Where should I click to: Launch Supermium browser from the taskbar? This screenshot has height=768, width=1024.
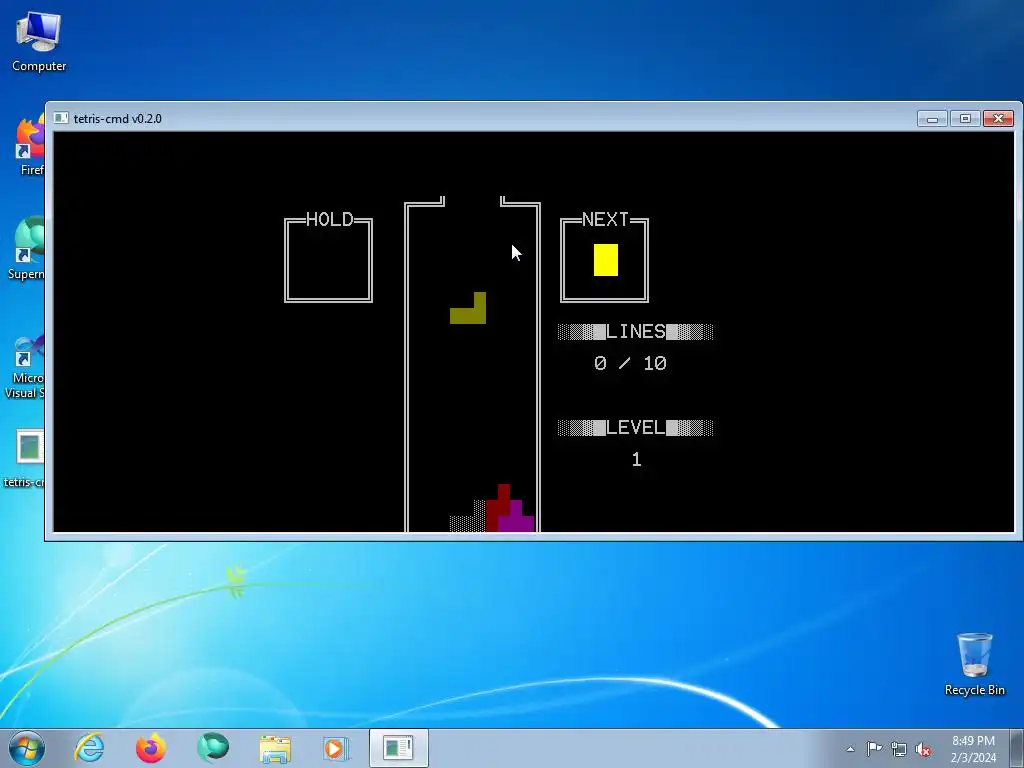(x=213, y=748)
